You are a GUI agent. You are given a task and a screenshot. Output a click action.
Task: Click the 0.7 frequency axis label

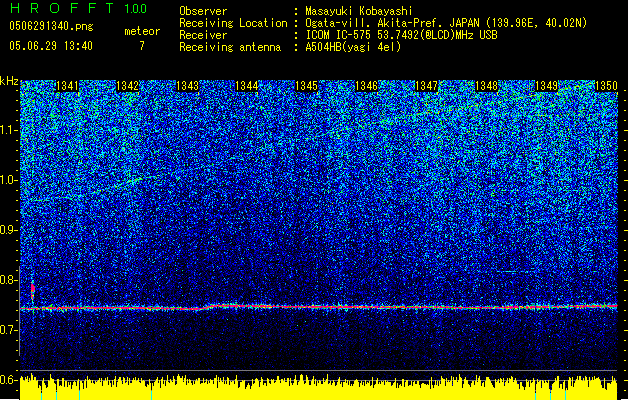[x=9, y=330]
